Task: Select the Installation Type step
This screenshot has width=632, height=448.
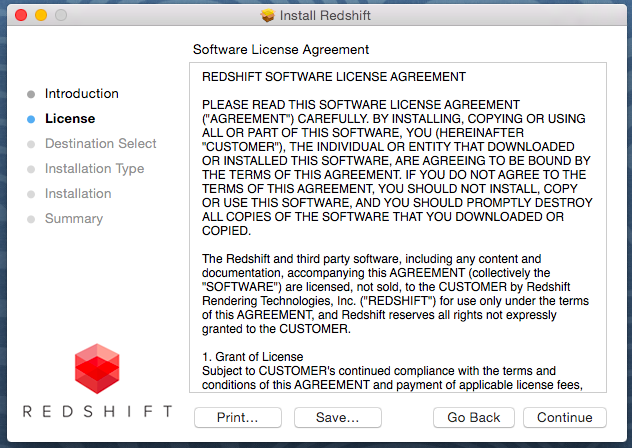Action: [x=94, y=169]
